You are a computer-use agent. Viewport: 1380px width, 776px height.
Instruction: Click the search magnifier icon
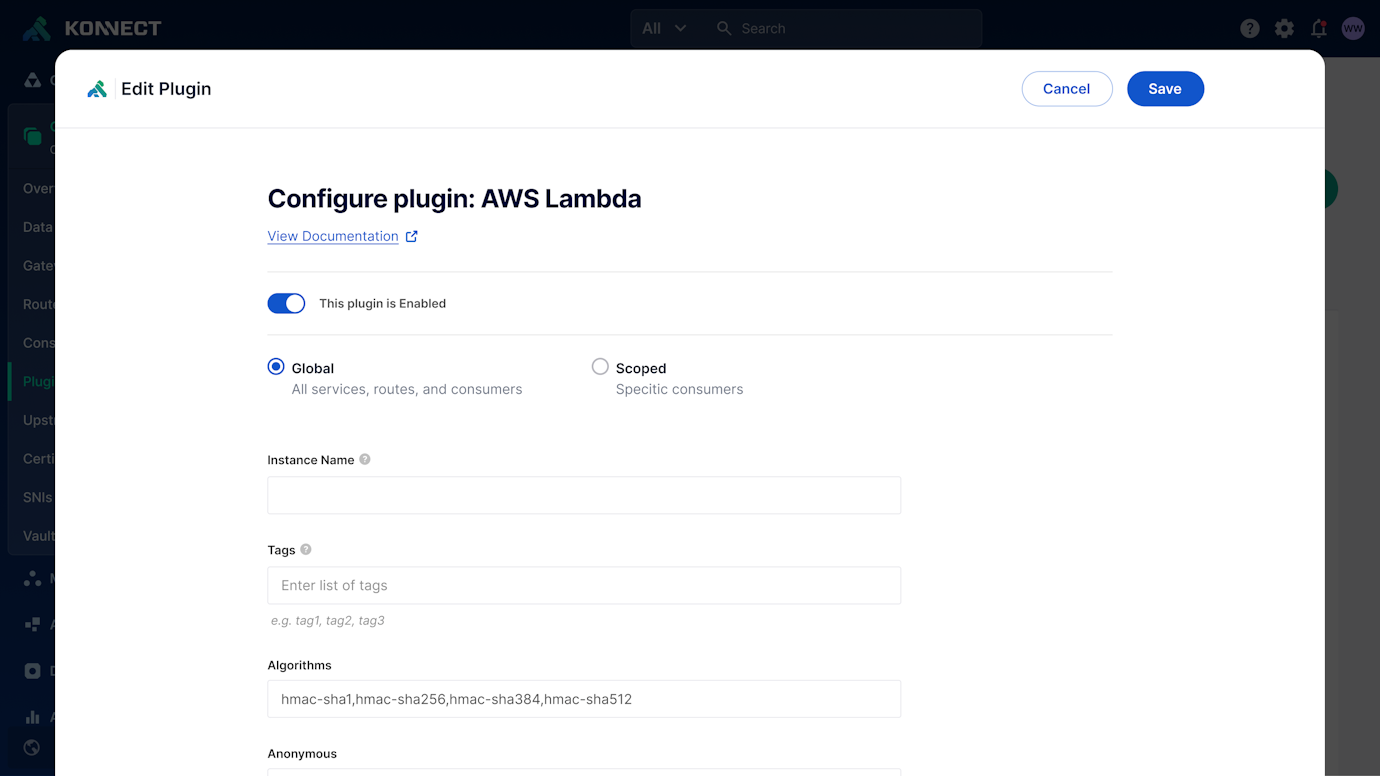point(723,28)
